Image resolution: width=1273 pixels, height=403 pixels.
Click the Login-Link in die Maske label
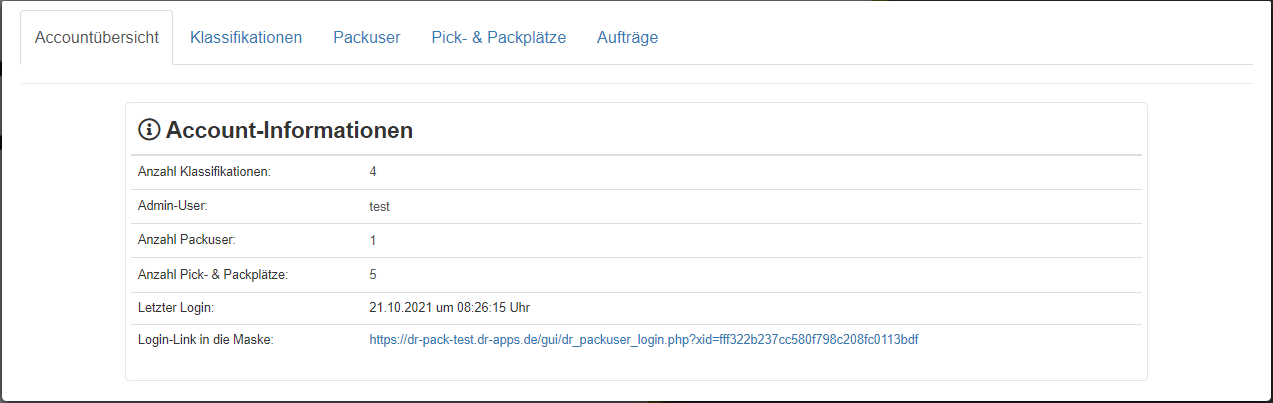click(205, 340)
